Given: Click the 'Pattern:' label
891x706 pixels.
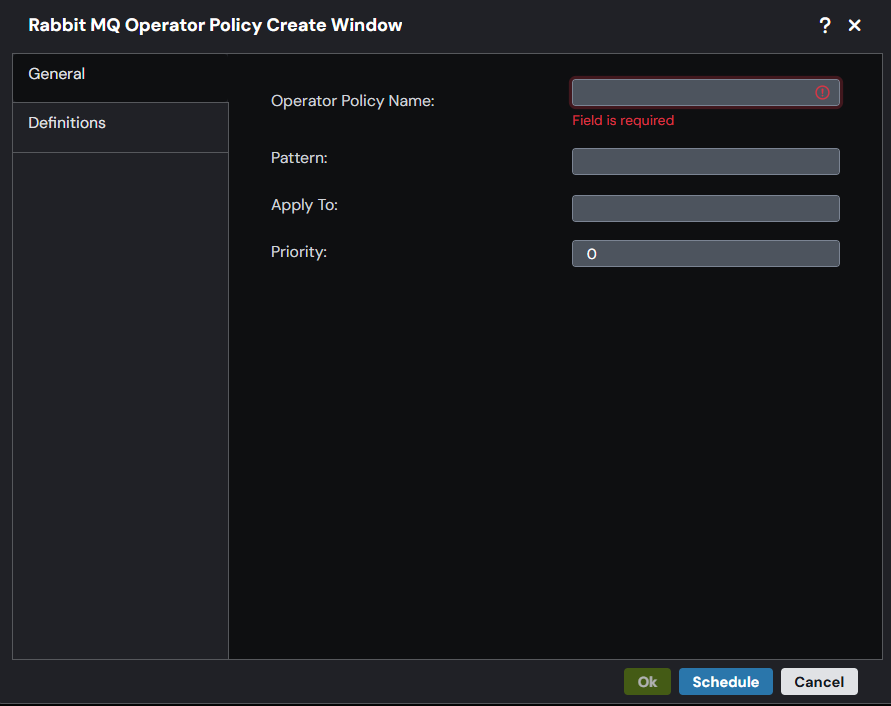Looking at the screenshot, I should pos(299,157).
